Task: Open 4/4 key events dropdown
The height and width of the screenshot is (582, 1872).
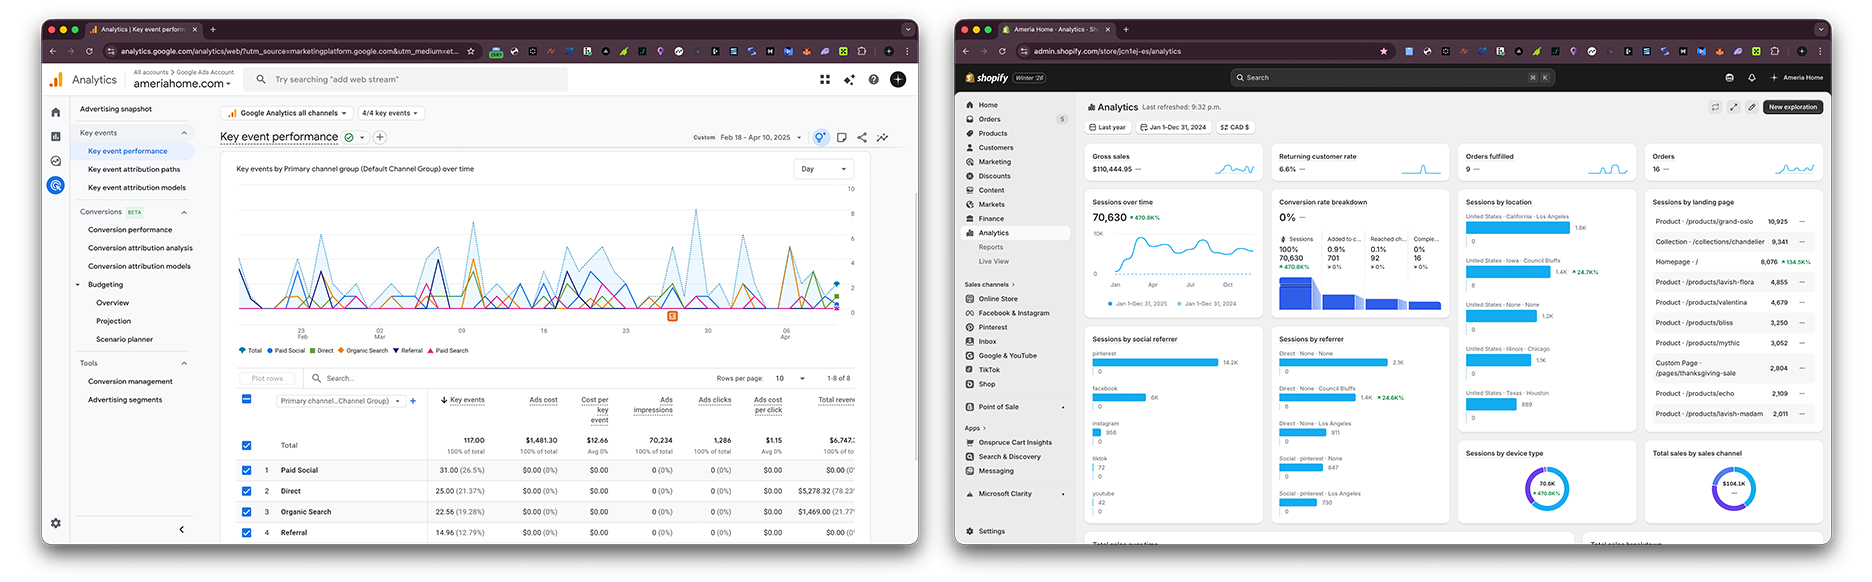Action: pyautogui.click(x=390, y=113)
